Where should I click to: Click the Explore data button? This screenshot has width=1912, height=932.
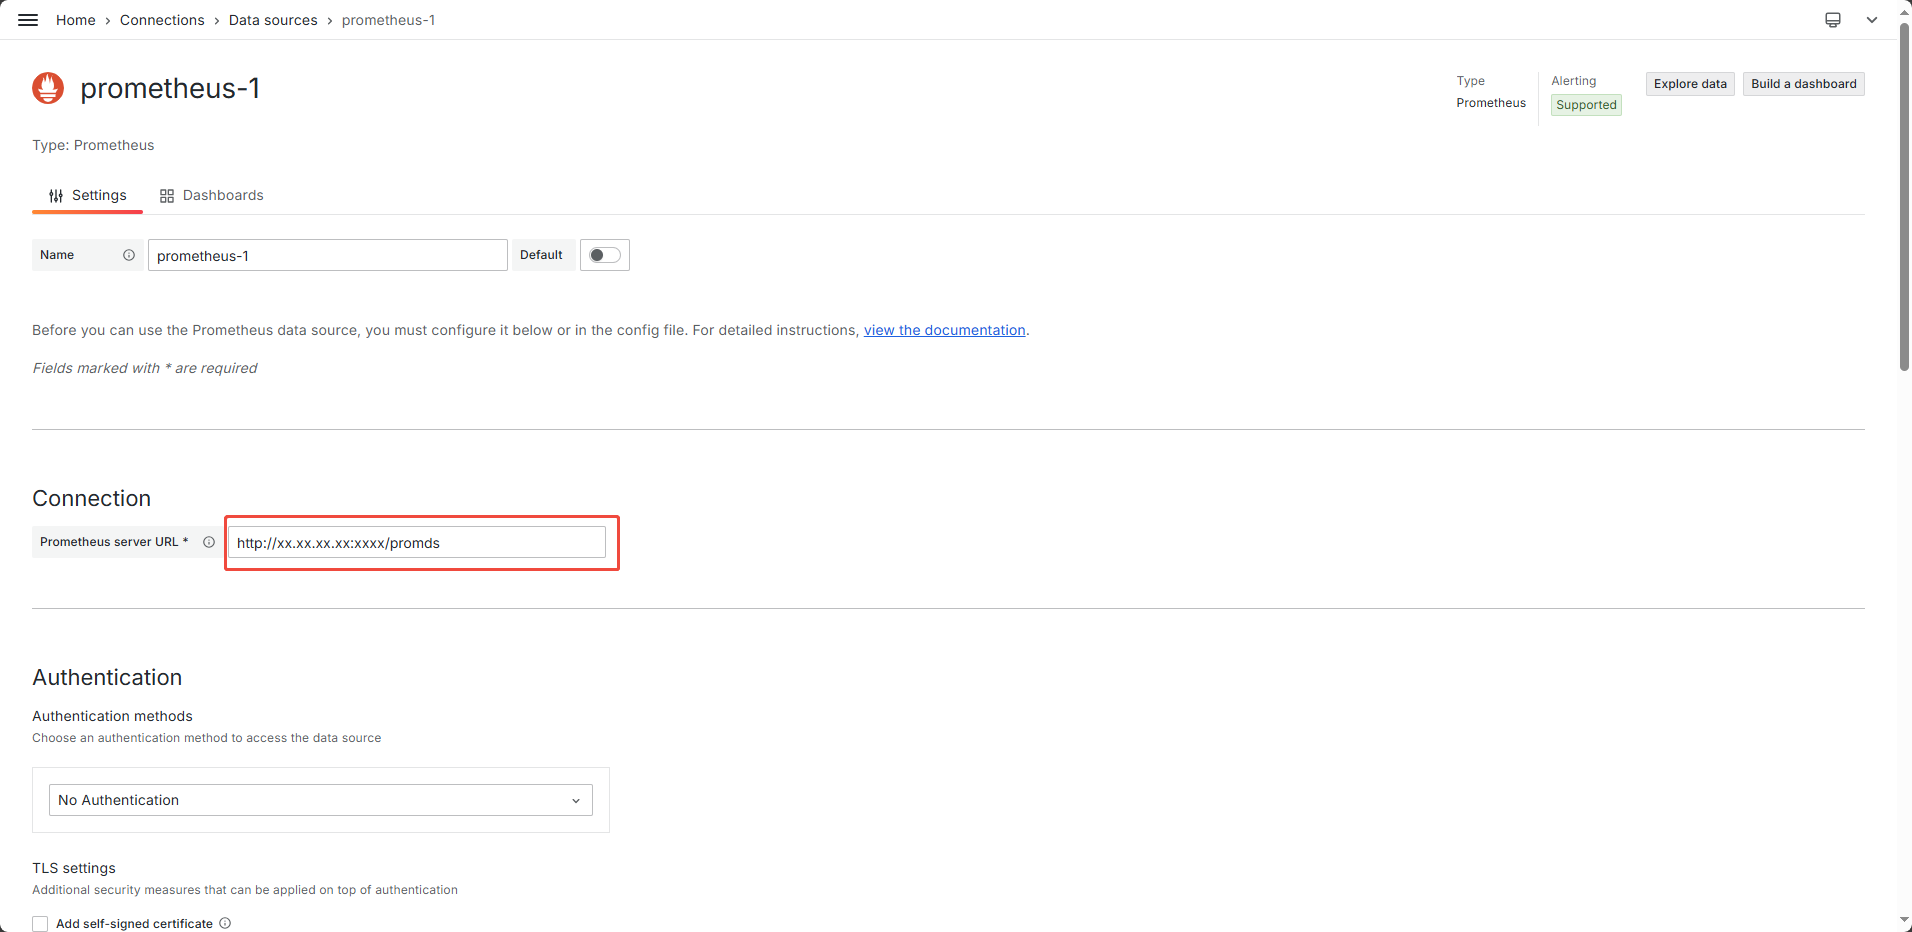[x=1689, y=84]
